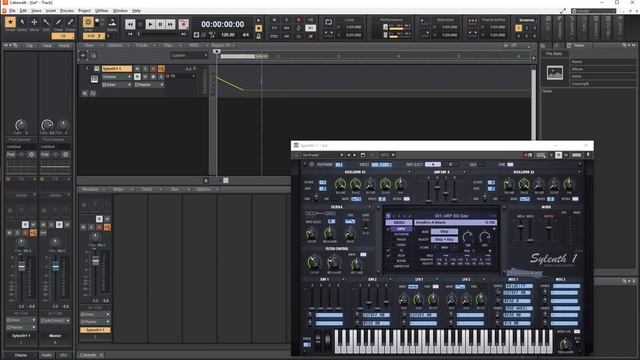The image size is (640, 360).
Task: Toggle the Punch In/Out icon
Action: [473, 21]
